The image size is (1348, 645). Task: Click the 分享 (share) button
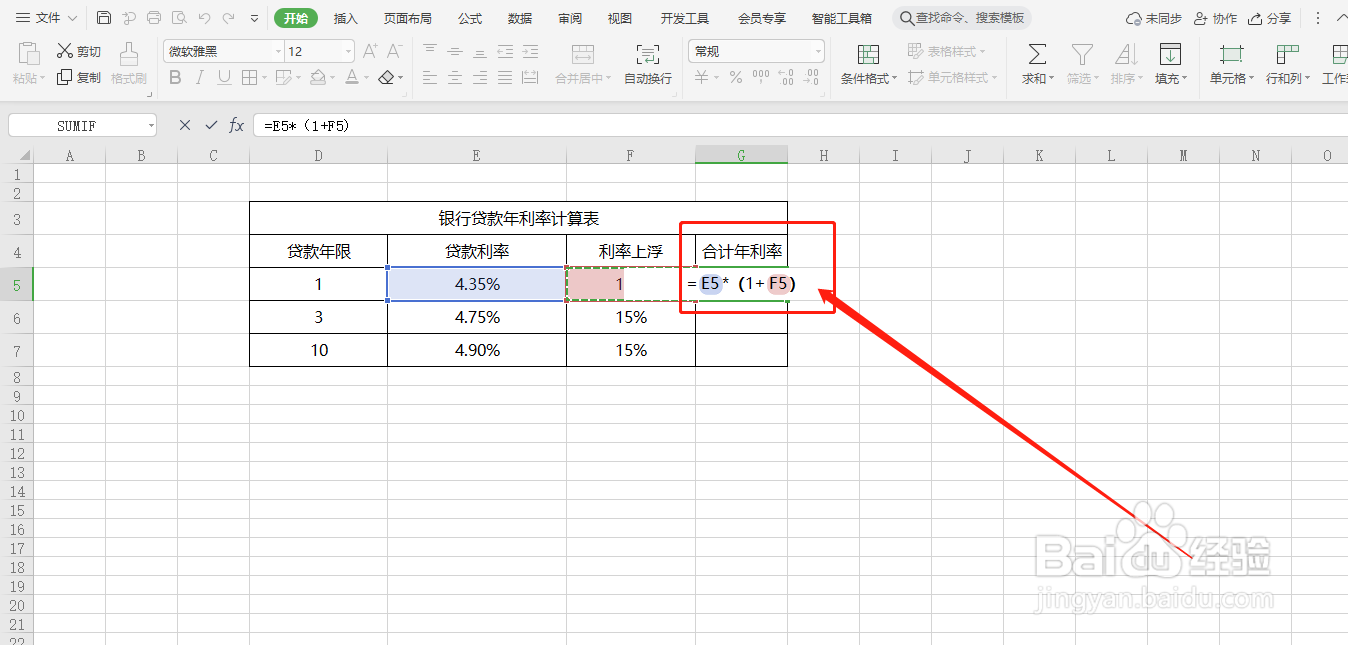click(1272, 16)
